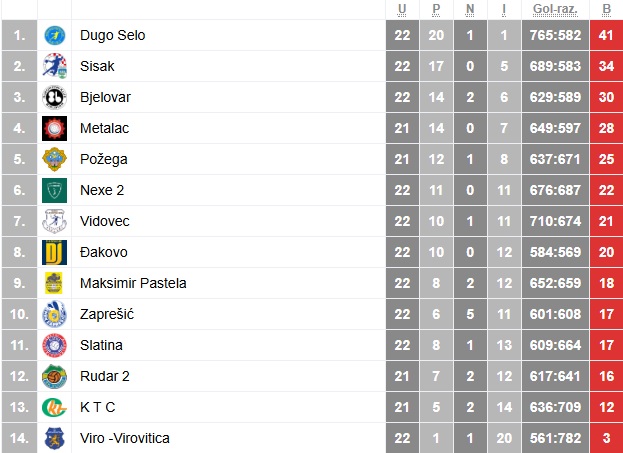The width and height of the screenshot is (623, 453).
Task: Open the Vidovec team name link
Action: click(x=104, y=221)
